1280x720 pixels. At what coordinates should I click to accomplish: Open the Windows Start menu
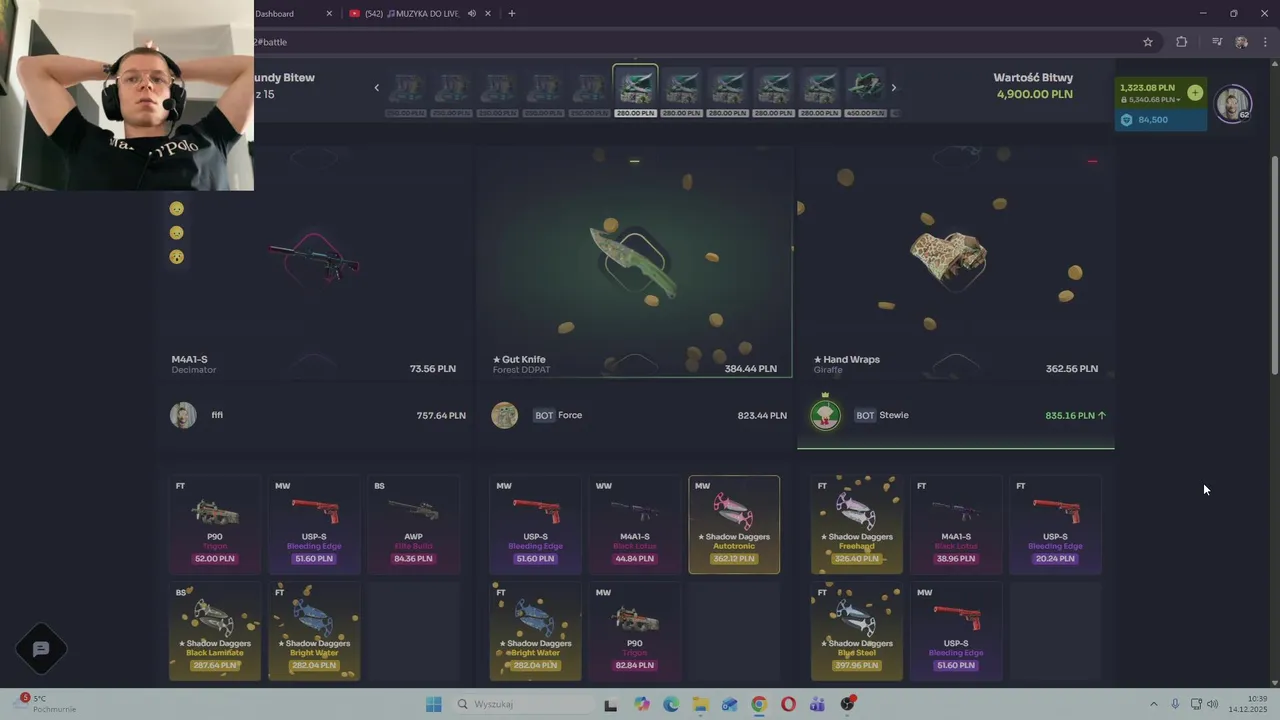(x=433, y=704)
